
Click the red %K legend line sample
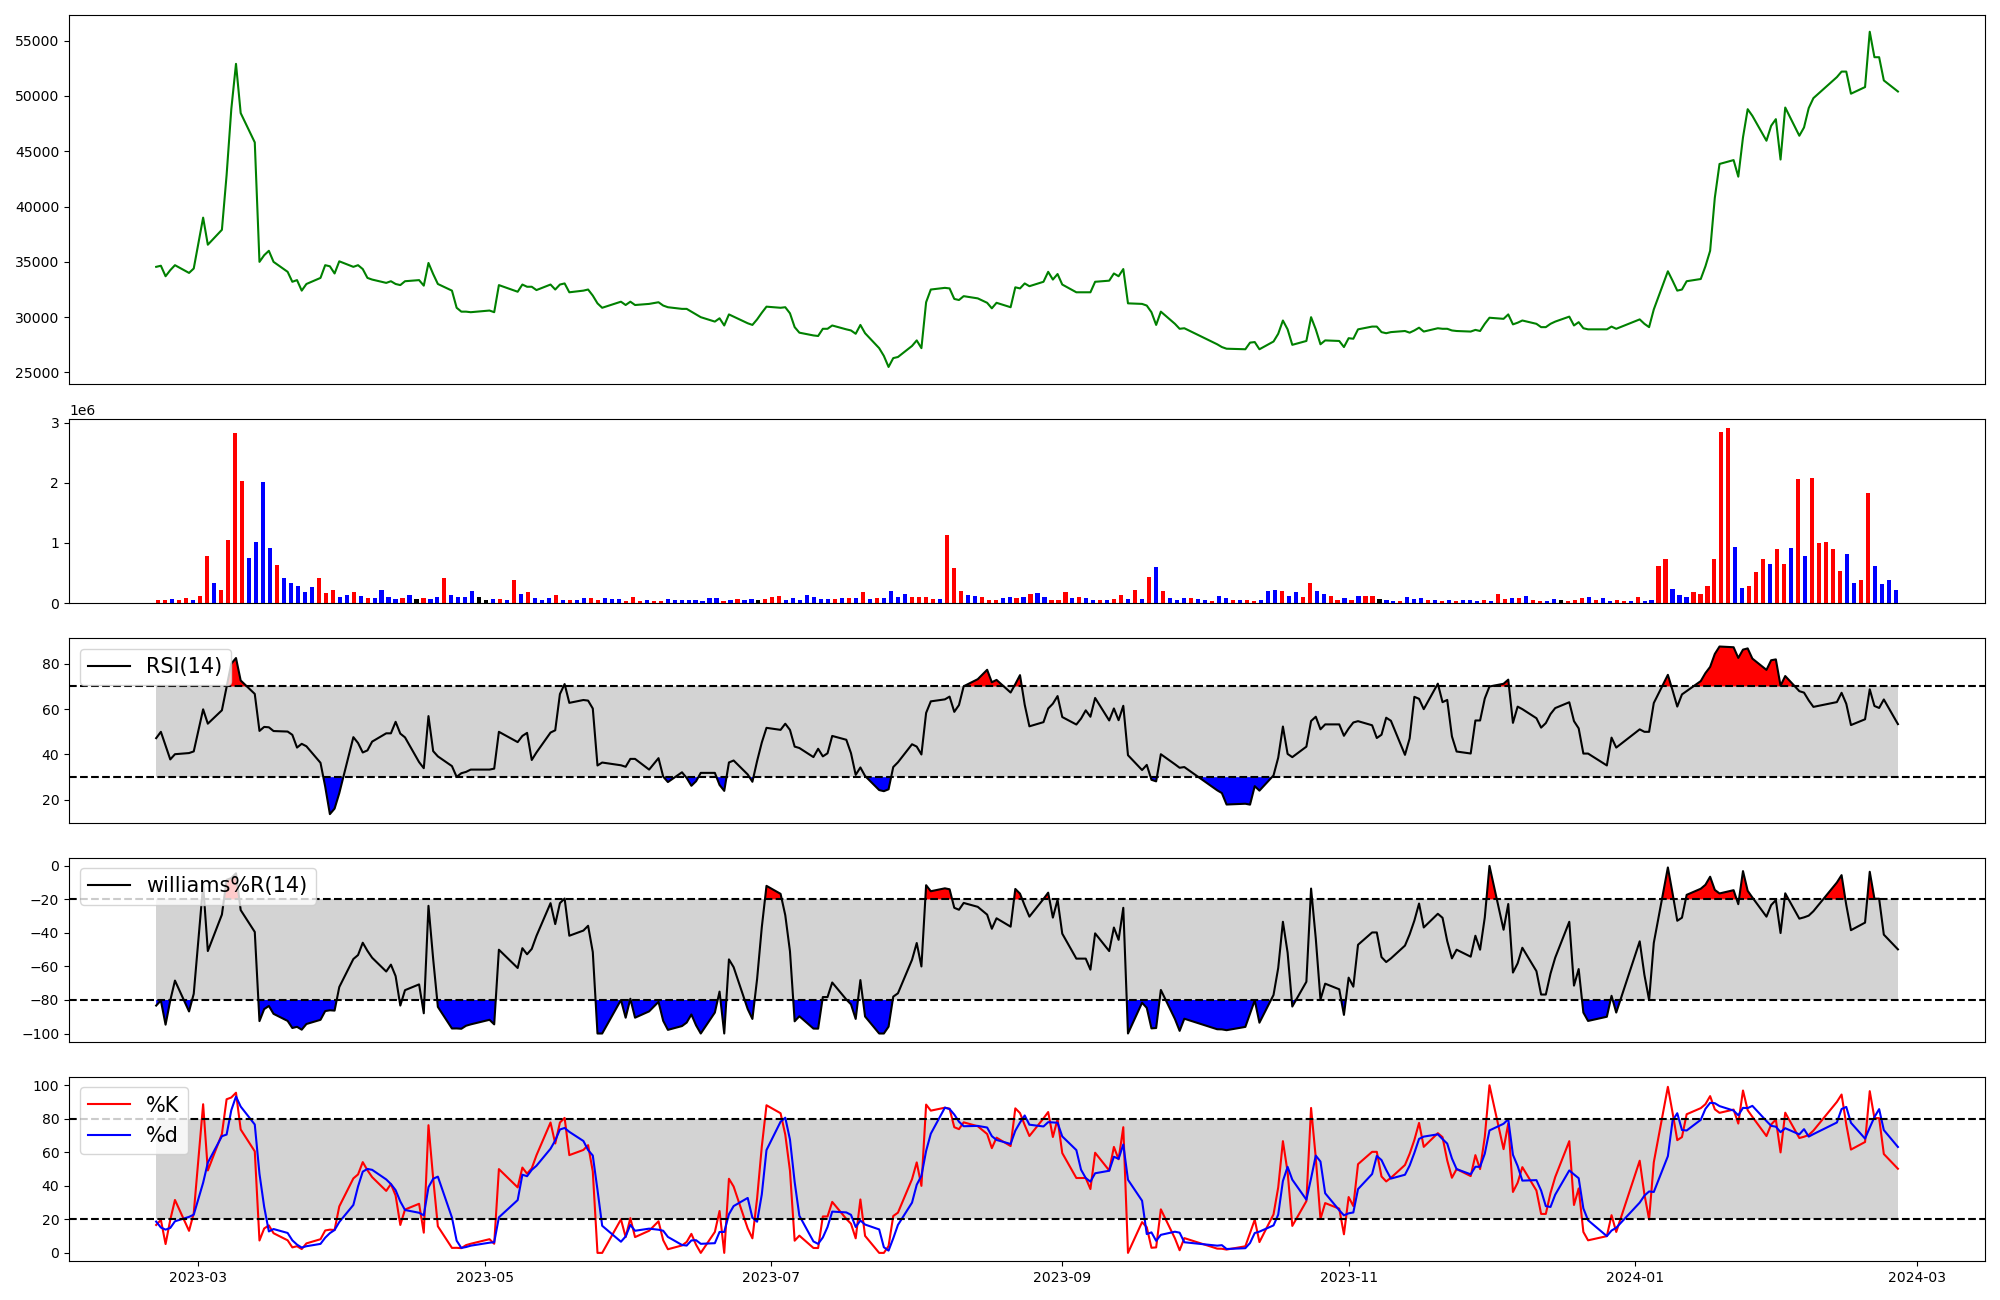(110, 1105)
